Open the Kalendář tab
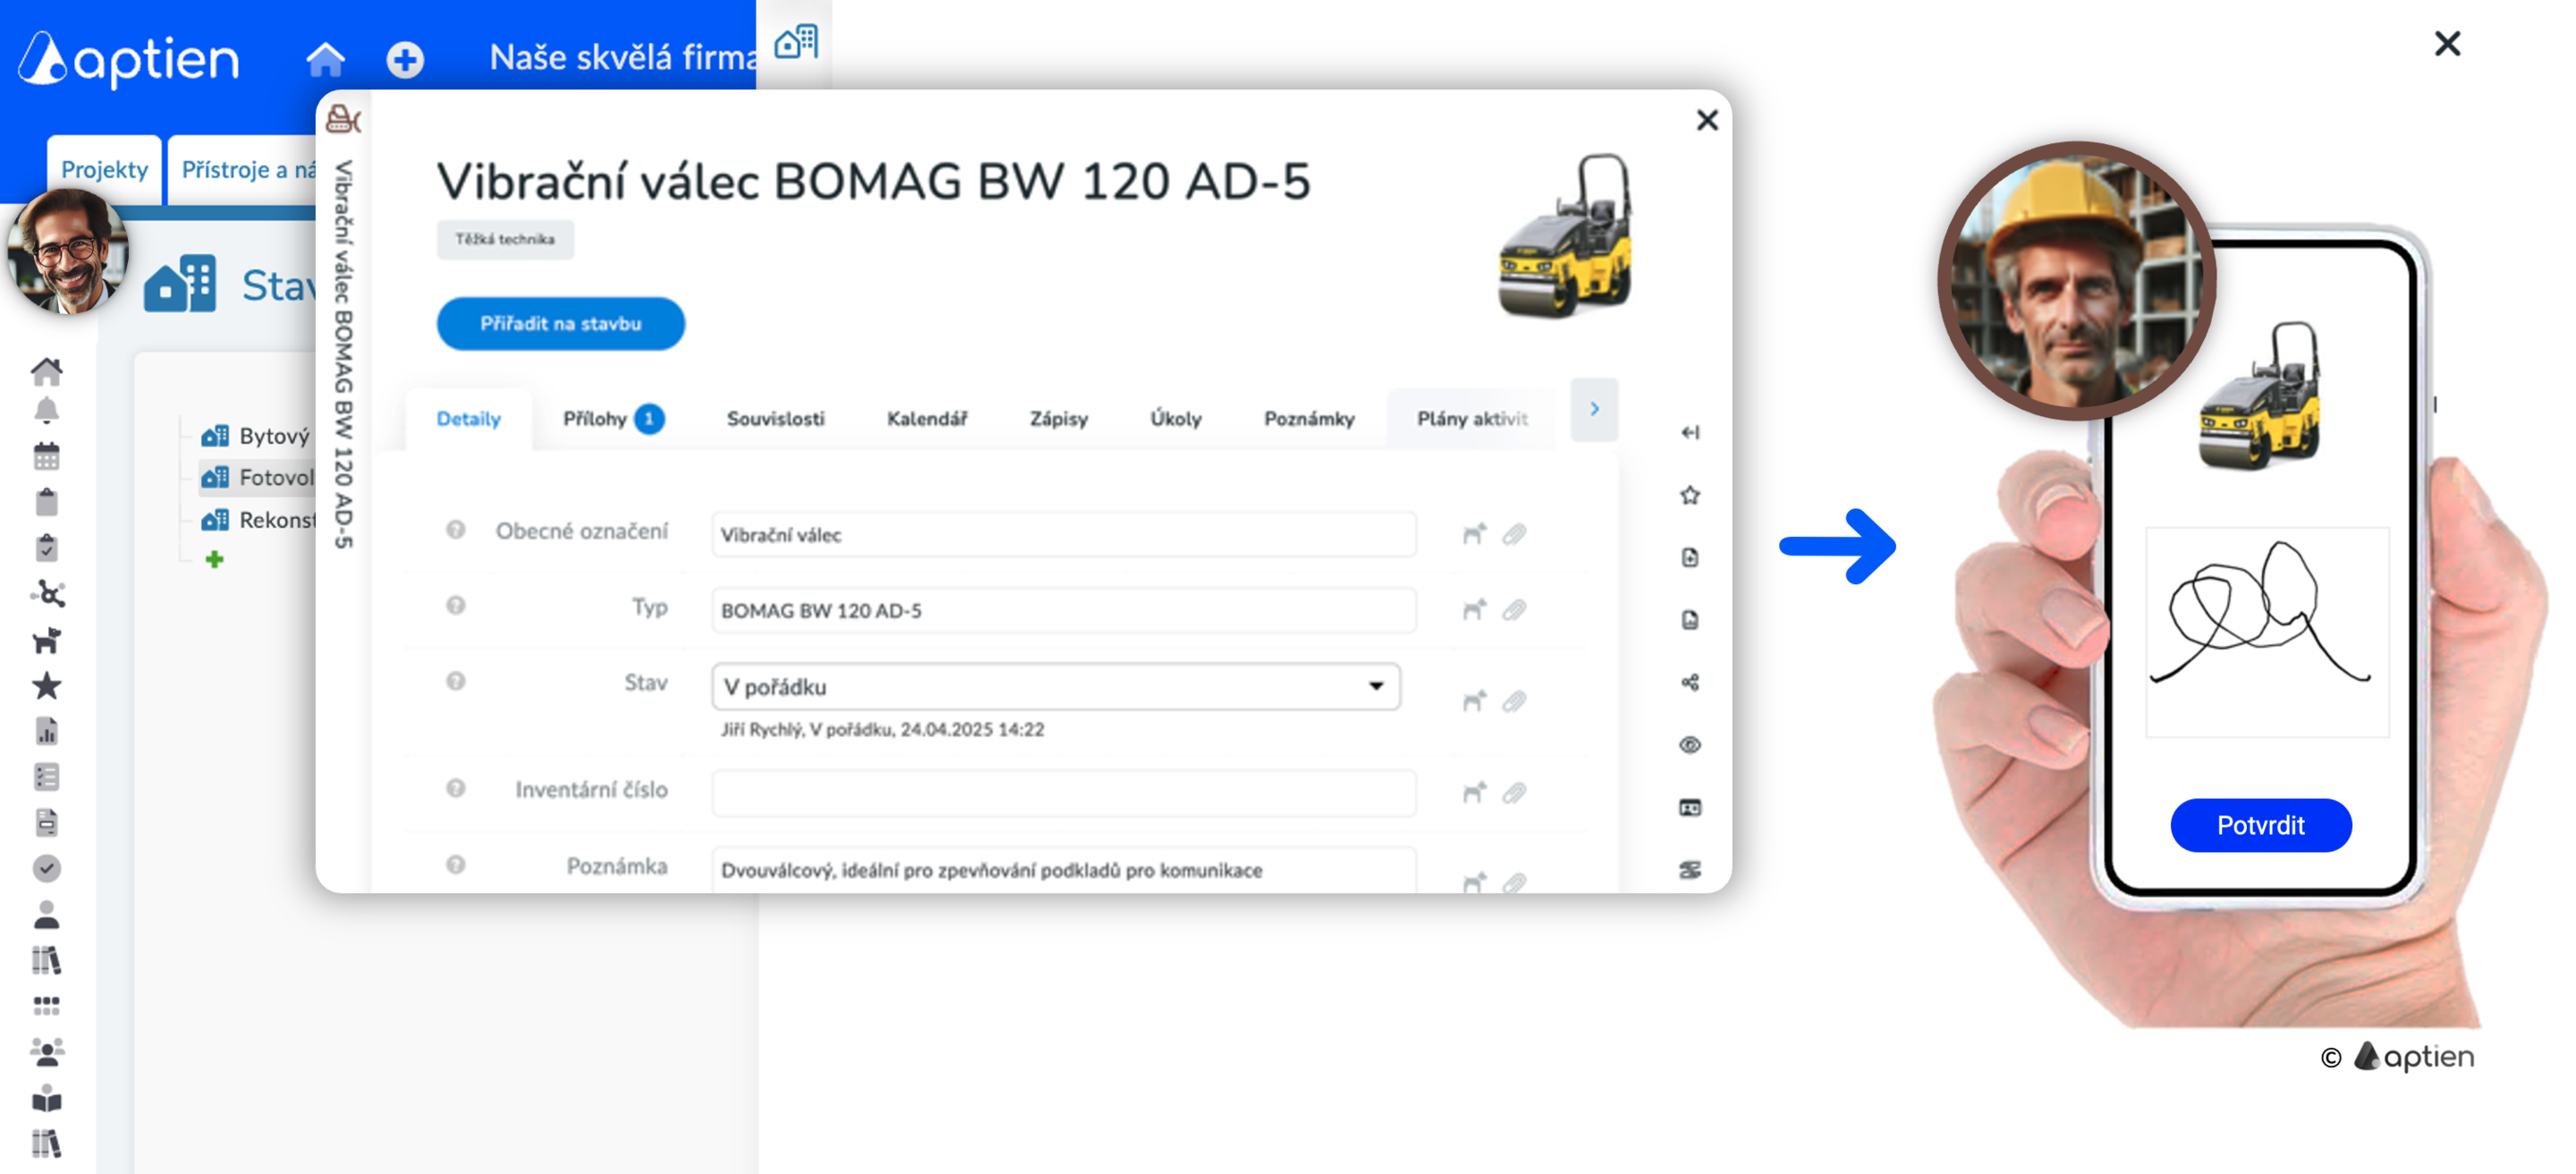The height and width of the screenshot is (1174, 2576). coord(927,418)
